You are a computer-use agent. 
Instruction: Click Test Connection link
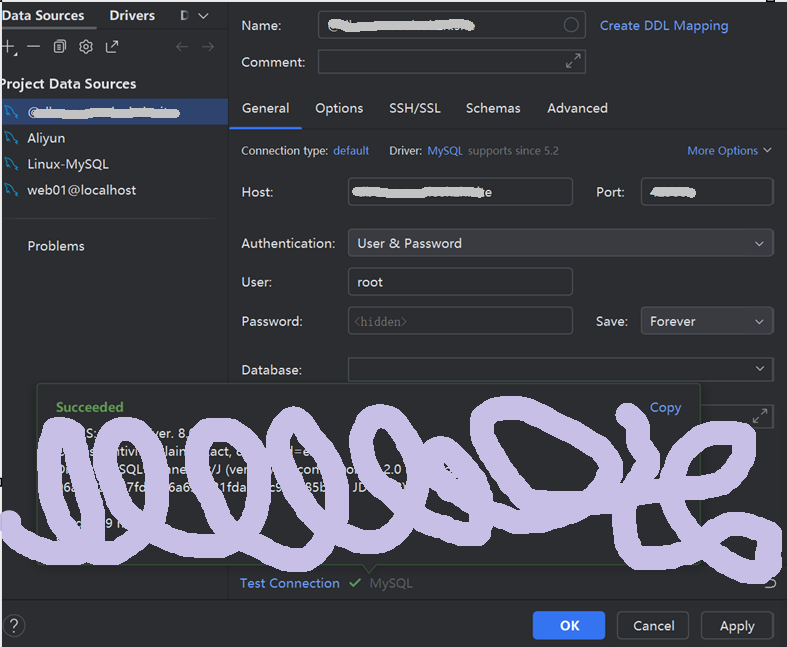click(x=290, y=583)
